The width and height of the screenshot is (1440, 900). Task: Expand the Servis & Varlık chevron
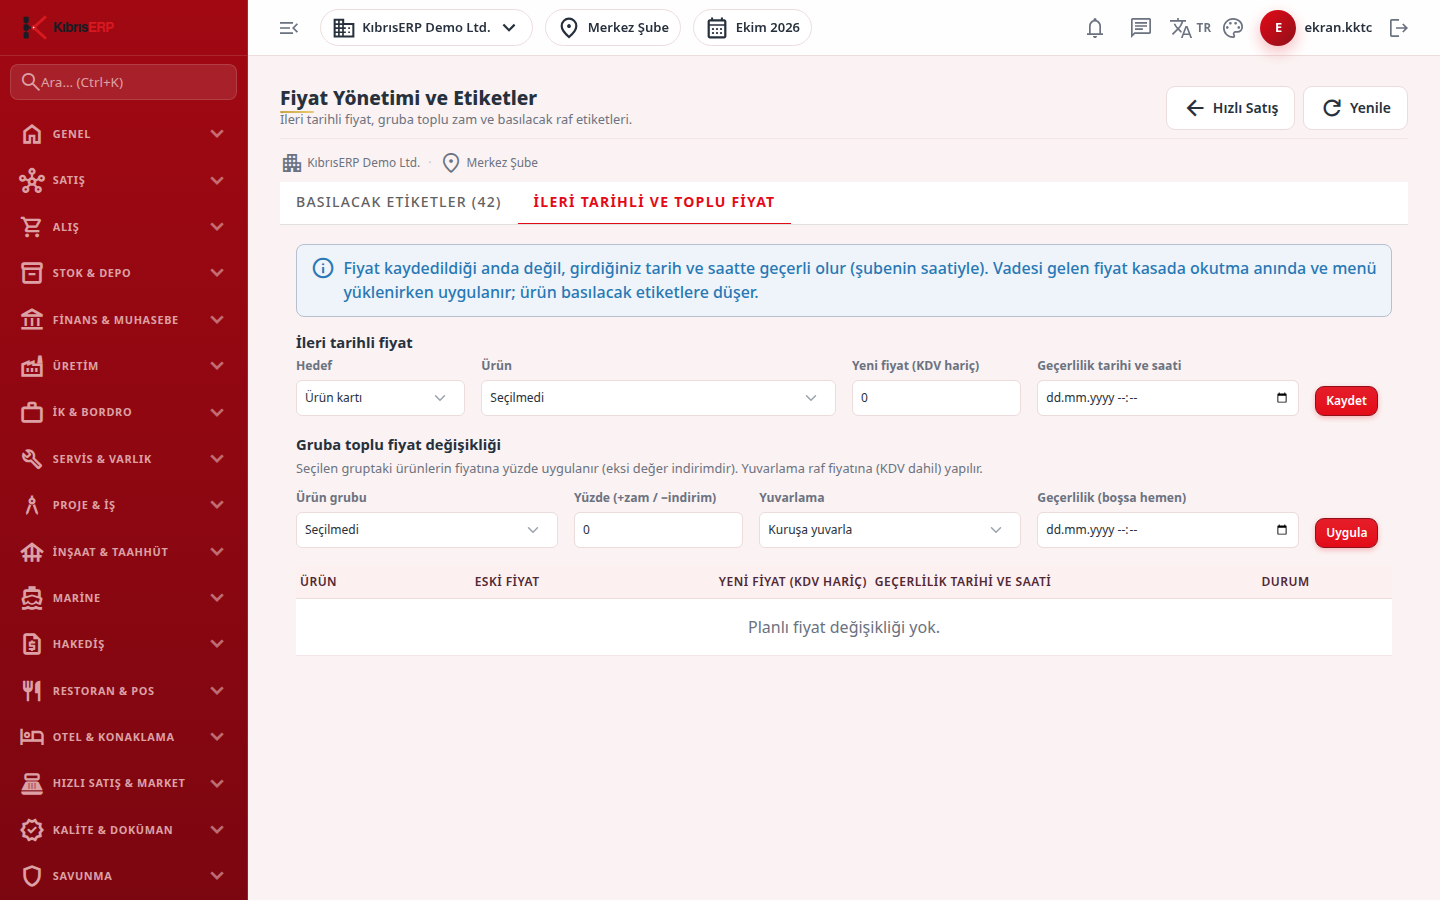click(217, 459)
